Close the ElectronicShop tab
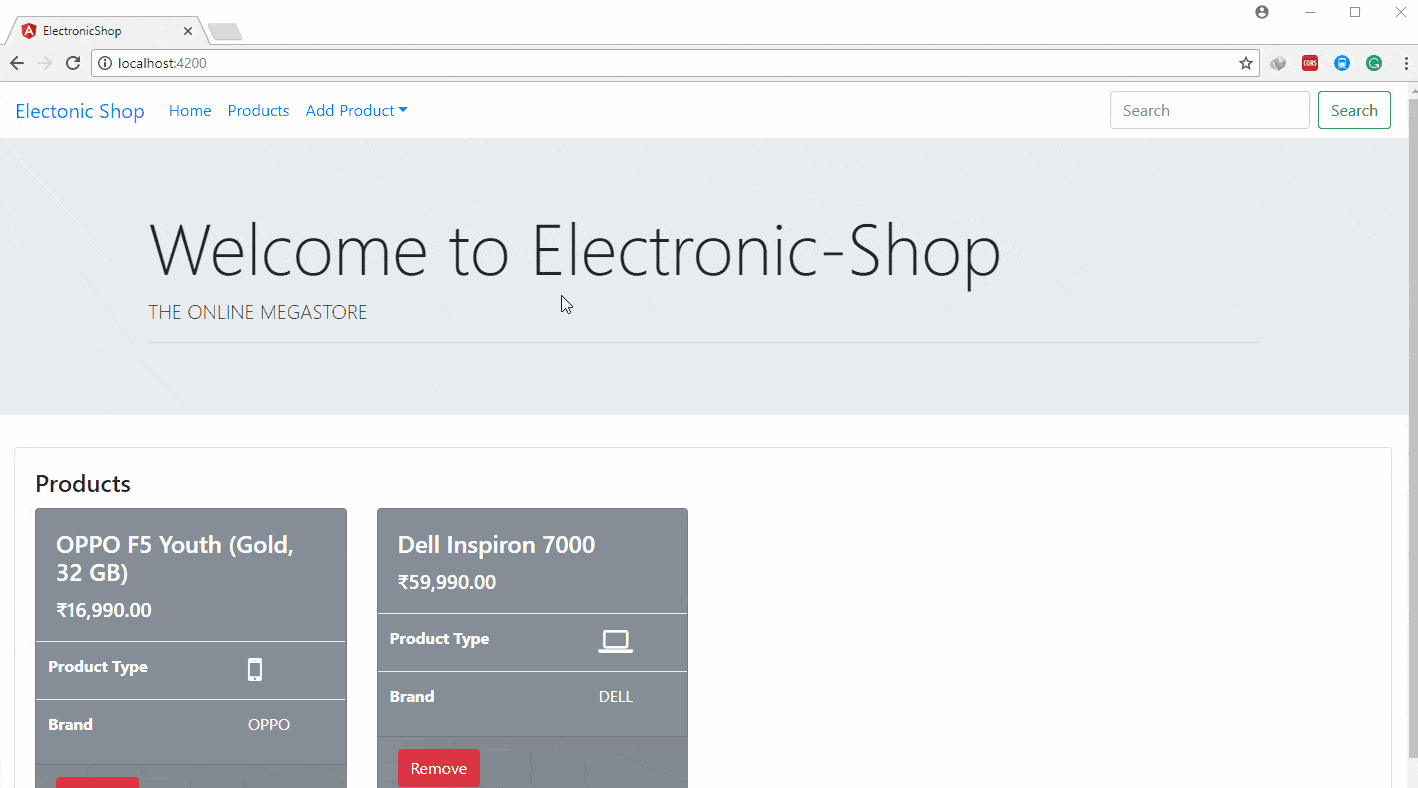Image resolution: width=1418 pixels, height=788 pixels. 187,31
